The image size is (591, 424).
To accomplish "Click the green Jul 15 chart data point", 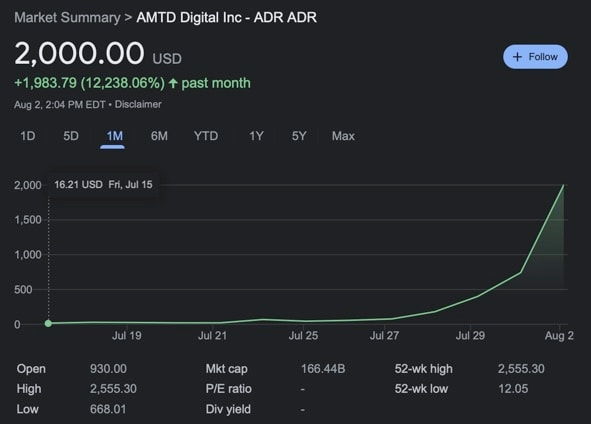I will tap(48, 323).
